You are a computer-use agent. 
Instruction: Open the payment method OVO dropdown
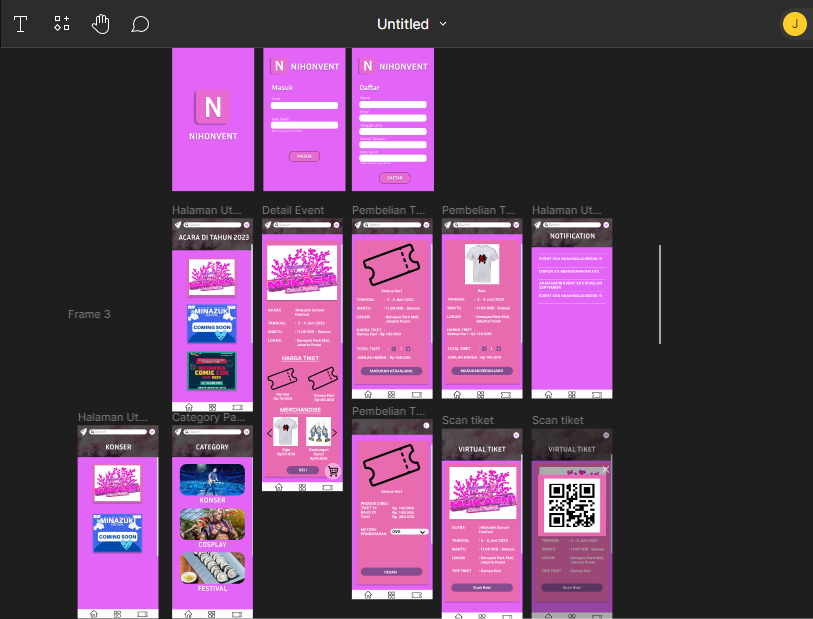(x=408, y=532)
